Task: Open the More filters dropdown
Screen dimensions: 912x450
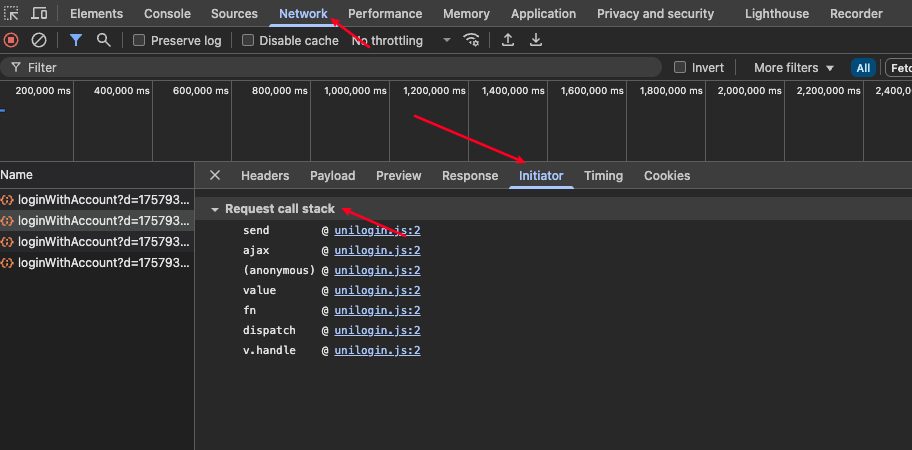Action: point(794,67)
